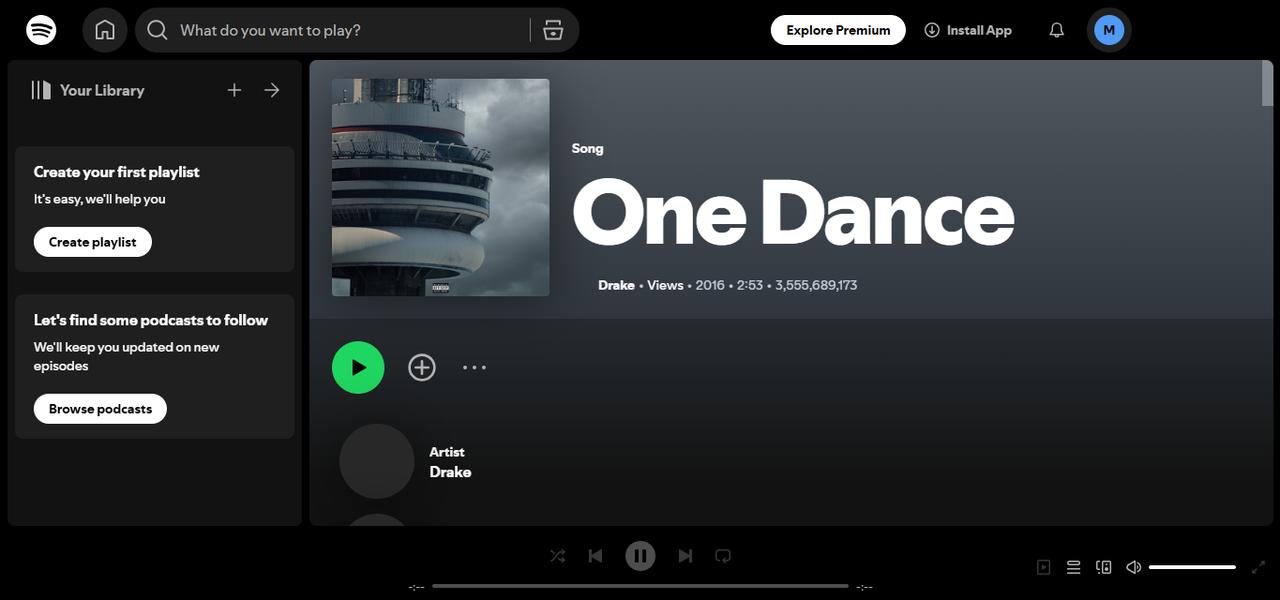Click the Spotify logo
Image resolution: width=1280 pixels, height=600 pixels.
pyautogui.click(x=40, y=29)
